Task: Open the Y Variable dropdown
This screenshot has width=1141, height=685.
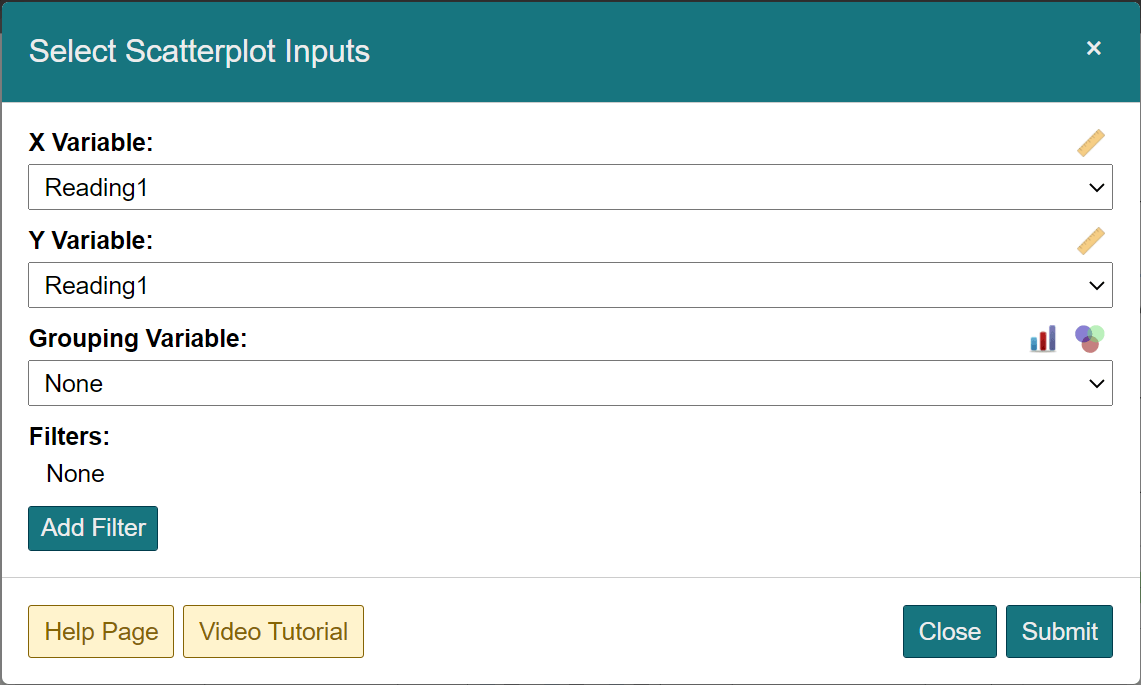Action: tap(570, 285)
